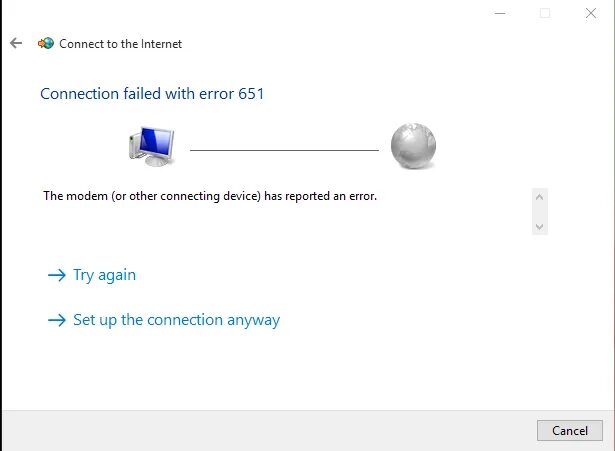Choose Set up the connection anyway
Viewport: 615px width, 451px height.
pos(176,320)
